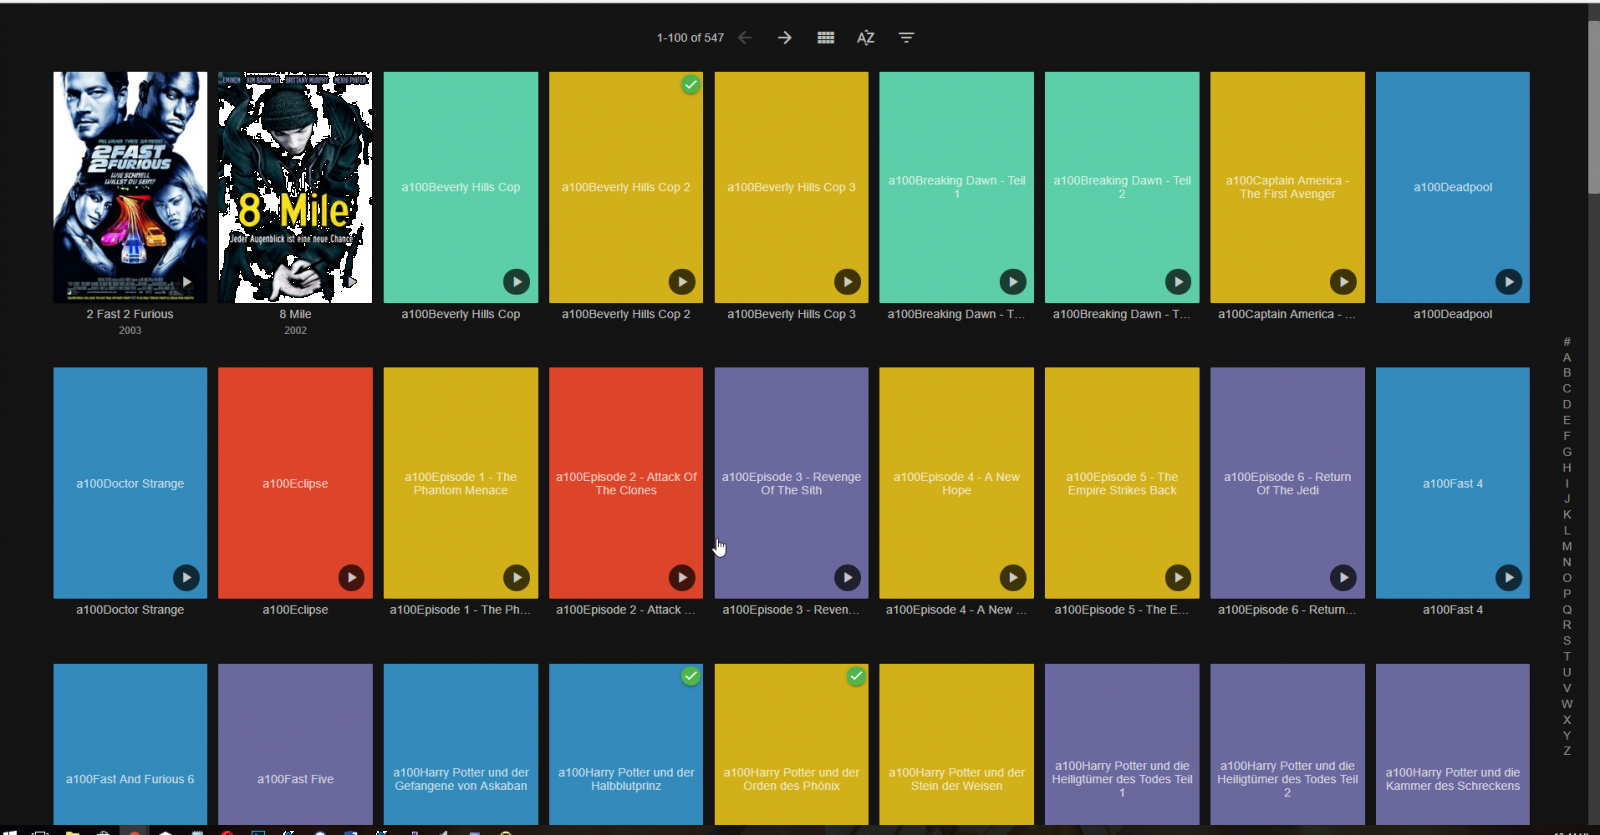1600x835 pixels.
Task: Open Harry Potter Kammer des Schreckens card
Action: click(1453, 744)
